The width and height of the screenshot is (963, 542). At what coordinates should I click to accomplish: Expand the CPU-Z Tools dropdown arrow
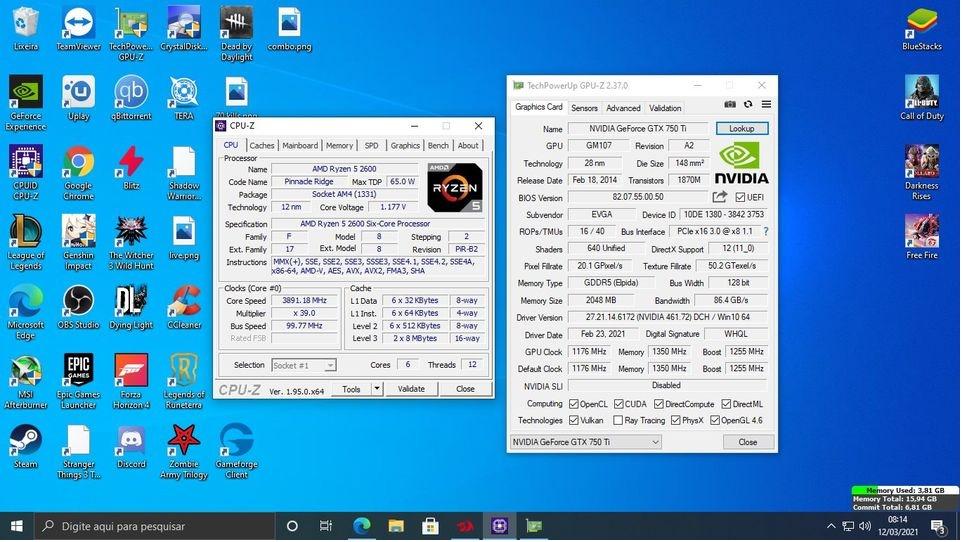coord(377,389)
